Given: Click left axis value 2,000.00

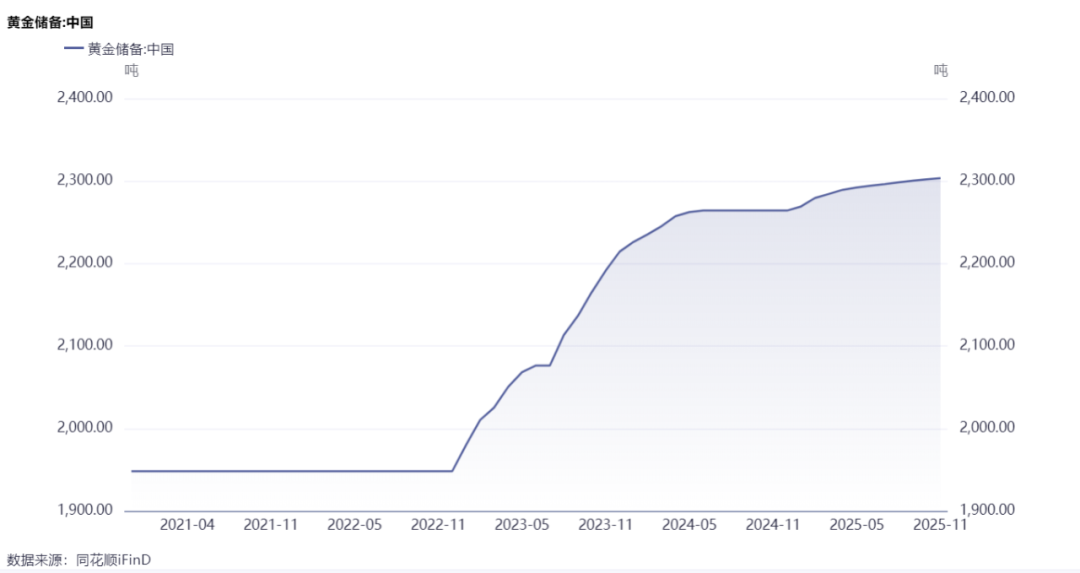Looking at the screenshot, I should [85, 427].
